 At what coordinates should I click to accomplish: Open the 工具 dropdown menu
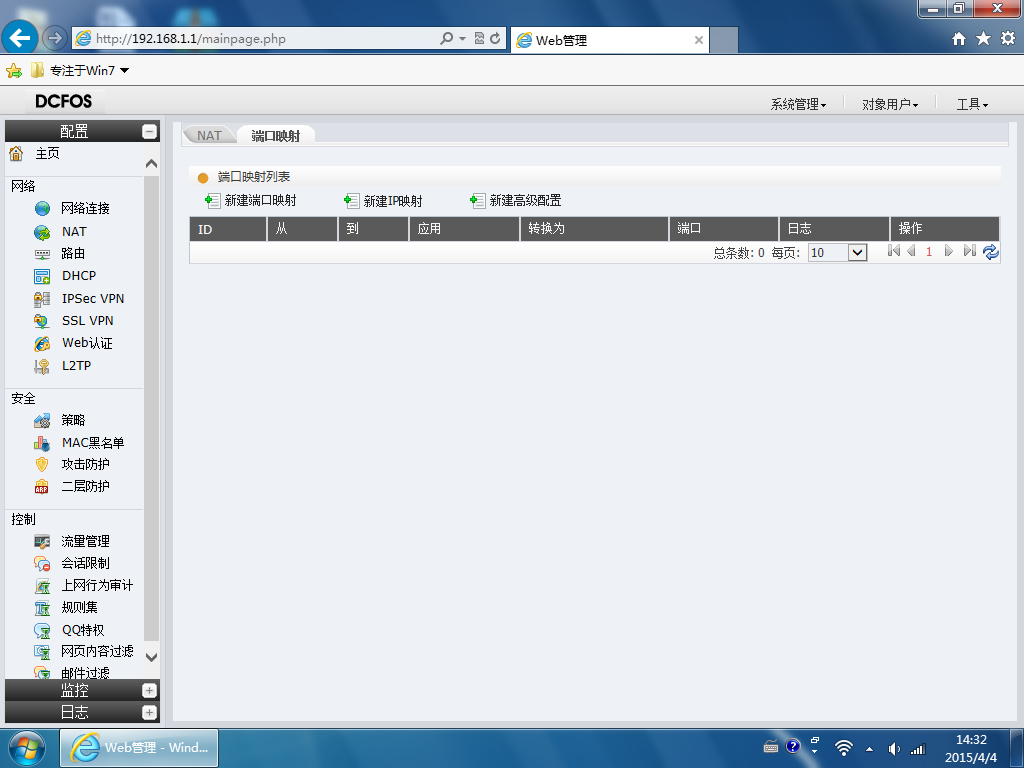tap(972, 104)
